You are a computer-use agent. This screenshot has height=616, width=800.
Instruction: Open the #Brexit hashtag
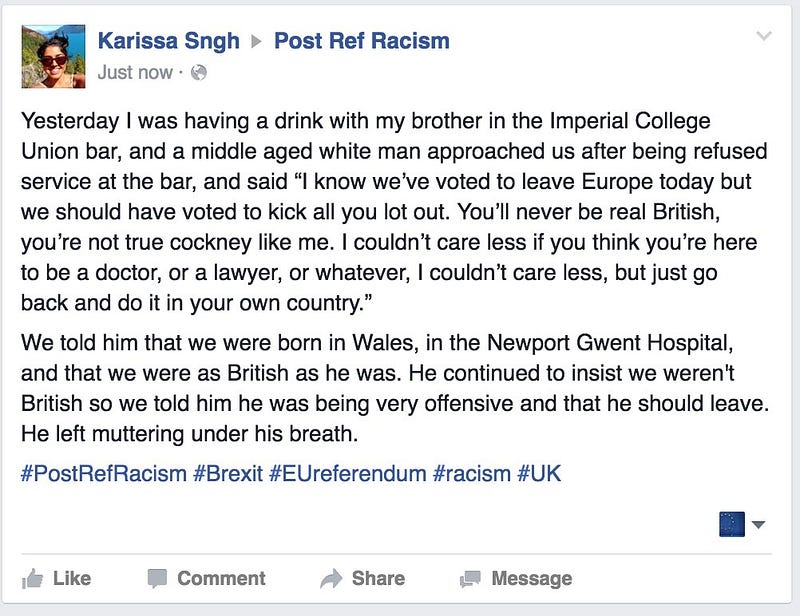click(x=227, y=473)
